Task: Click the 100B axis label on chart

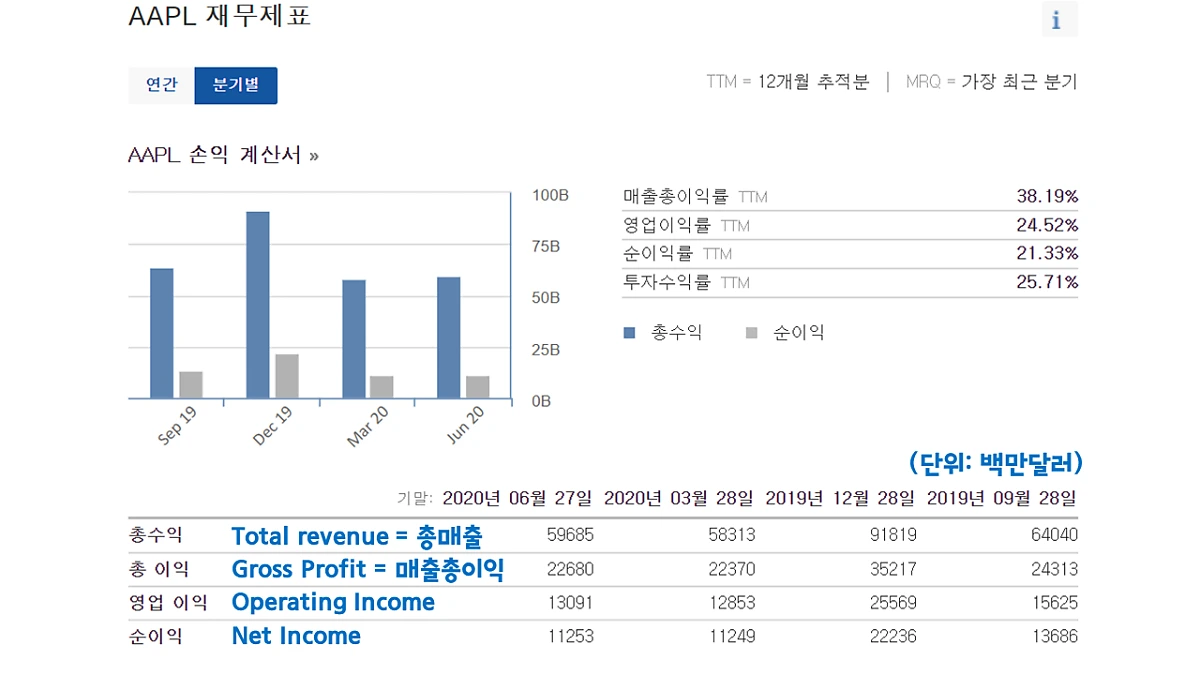Action: point(551,196)
